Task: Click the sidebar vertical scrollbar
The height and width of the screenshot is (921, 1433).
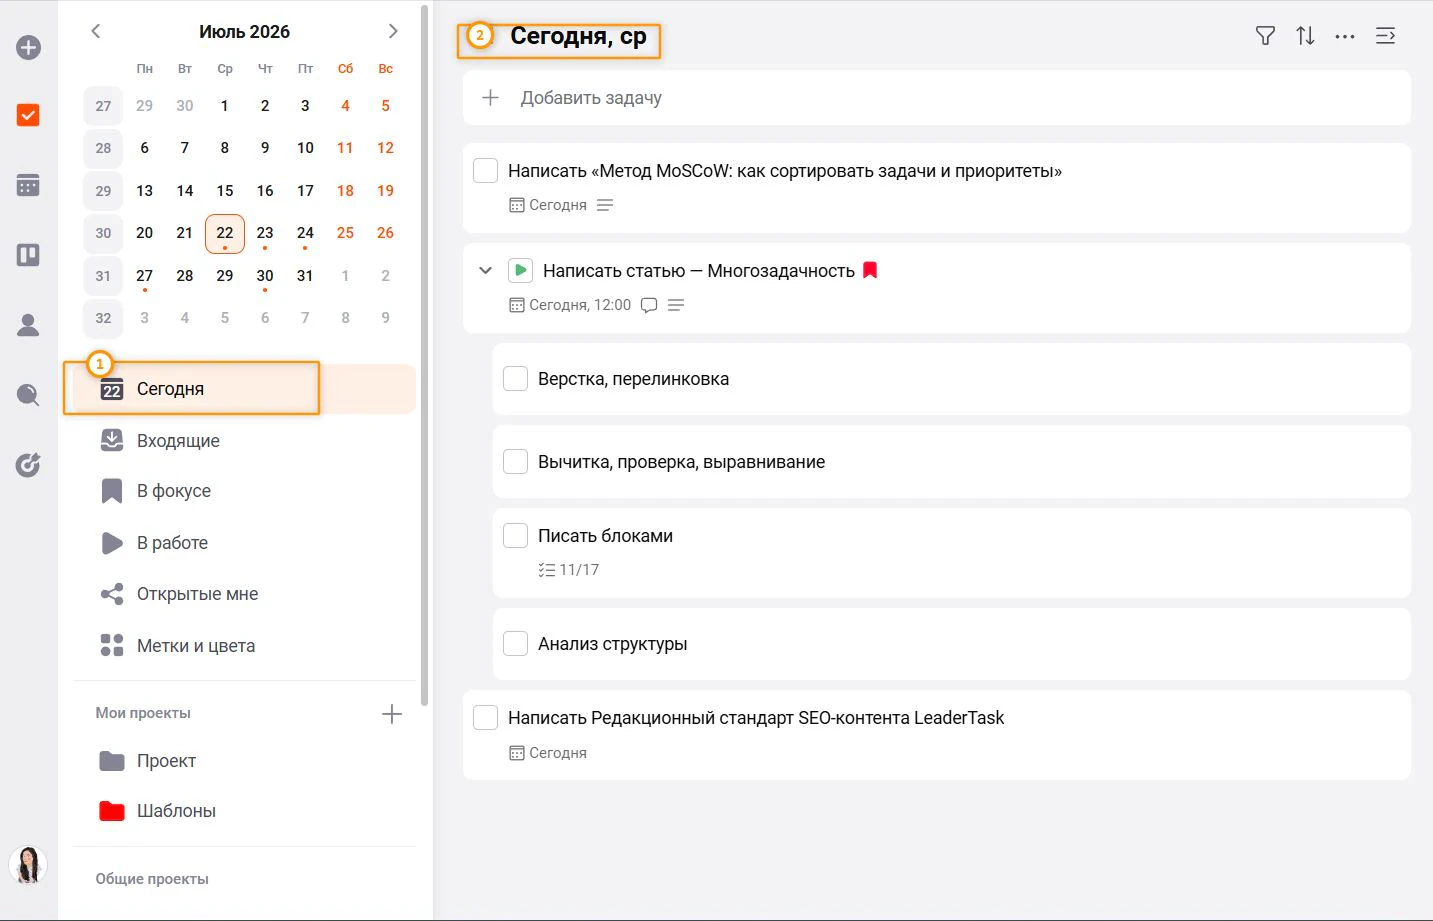Action: point(425,355)
